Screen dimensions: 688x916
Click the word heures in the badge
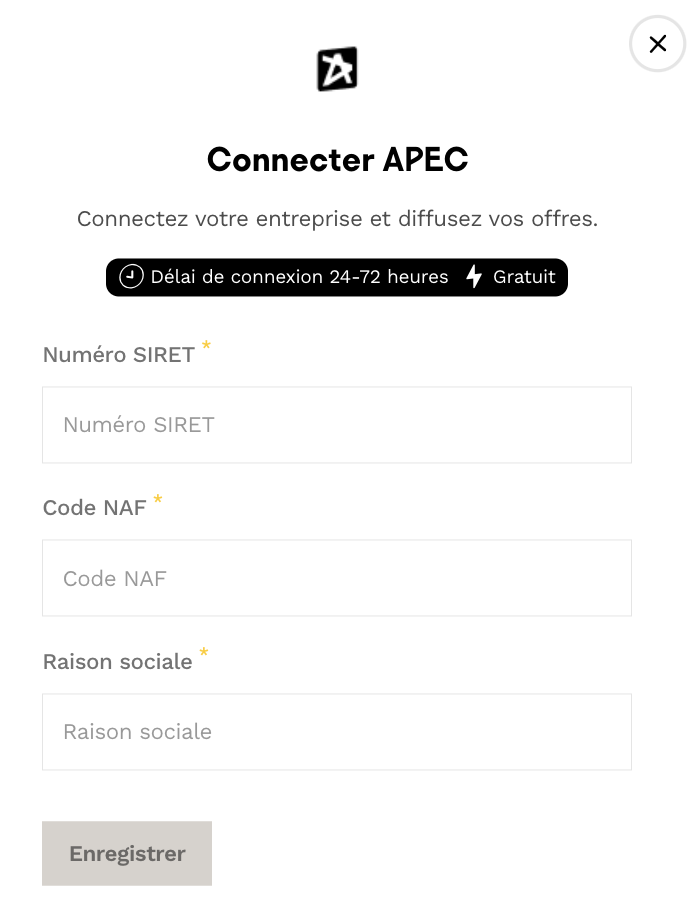(417, 277)
